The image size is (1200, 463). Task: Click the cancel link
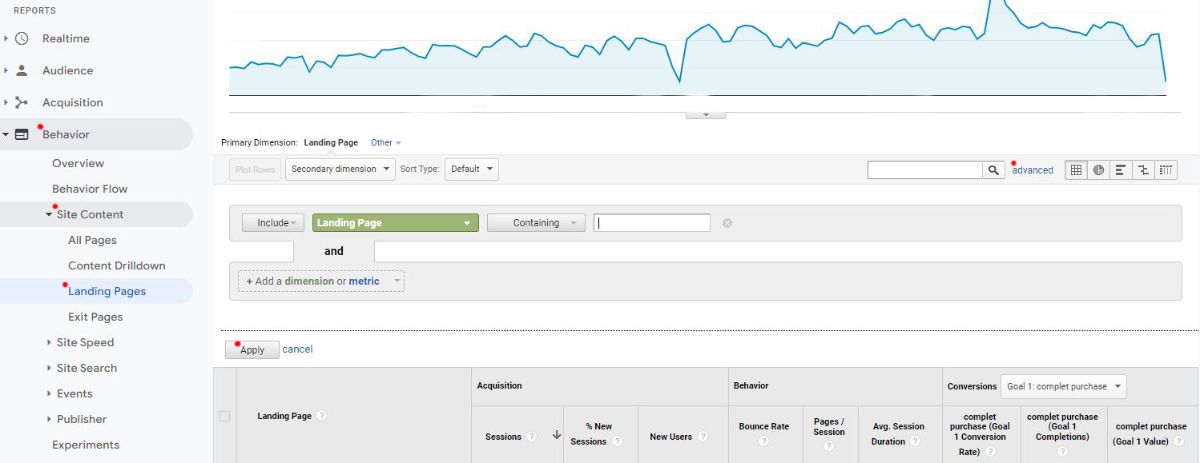(x=297, y=349)
